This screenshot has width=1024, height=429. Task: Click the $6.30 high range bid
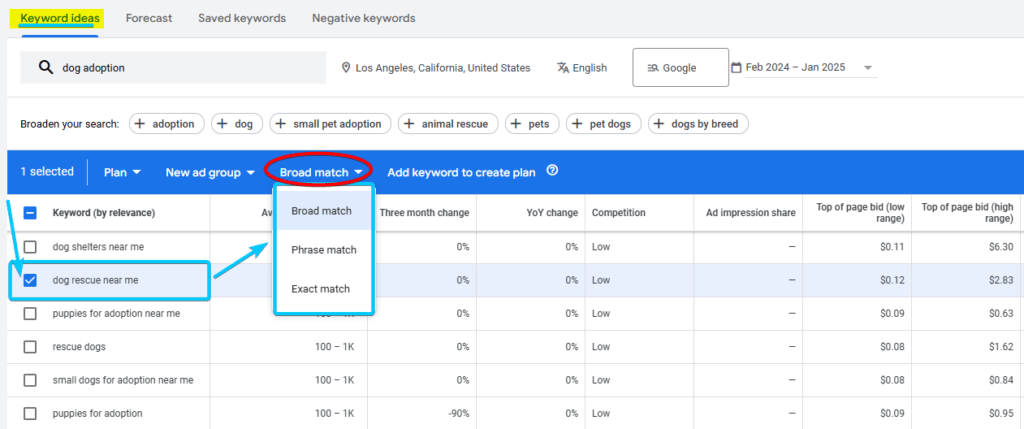[x=1000, y=247]
